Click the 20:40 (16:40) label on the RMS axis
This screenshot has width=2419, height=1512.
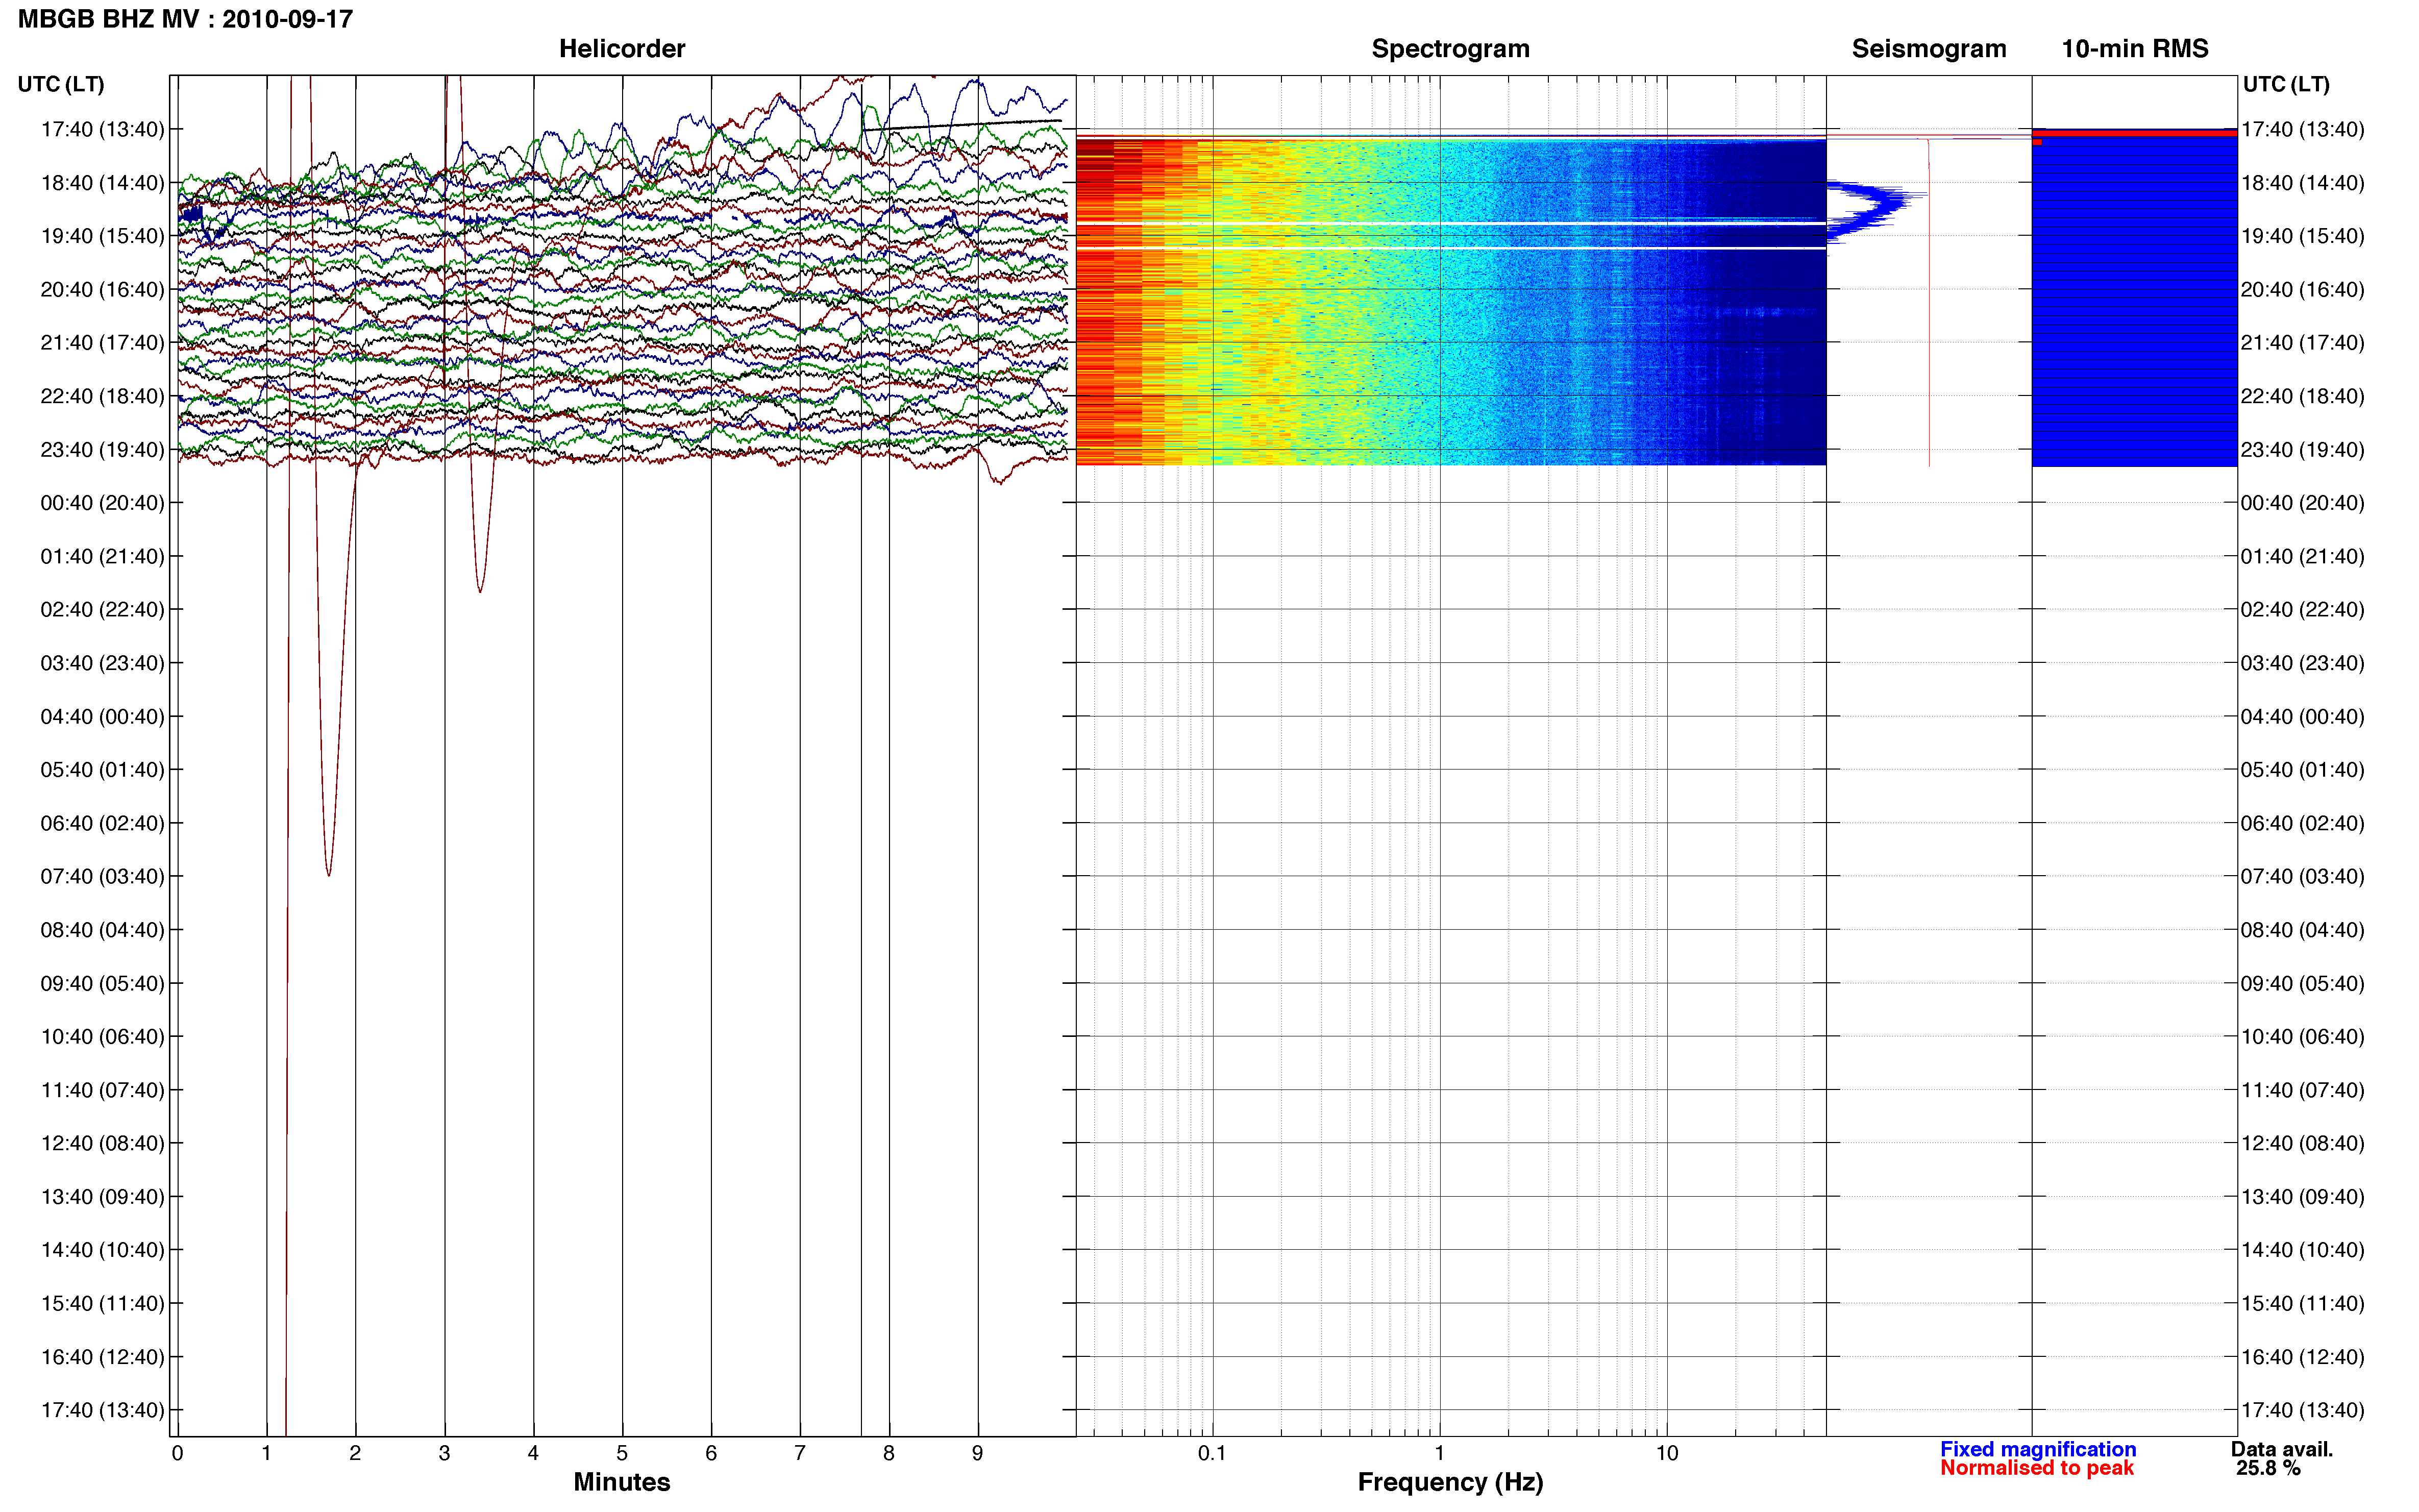(2302, 289)
